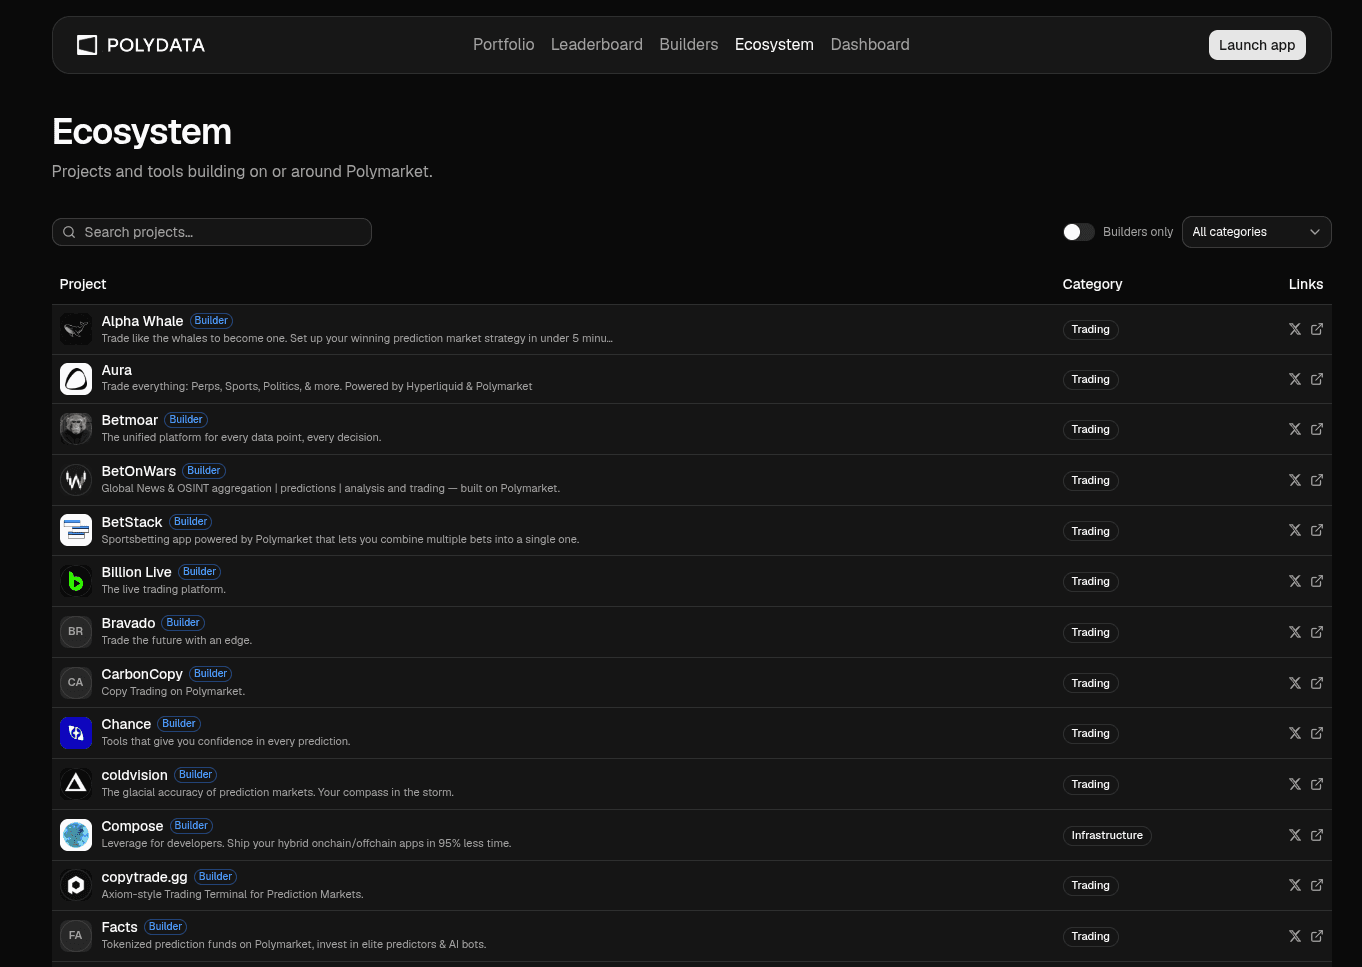
Task: Click the Trading tag on Aura row
Action: coord(1090,379)
